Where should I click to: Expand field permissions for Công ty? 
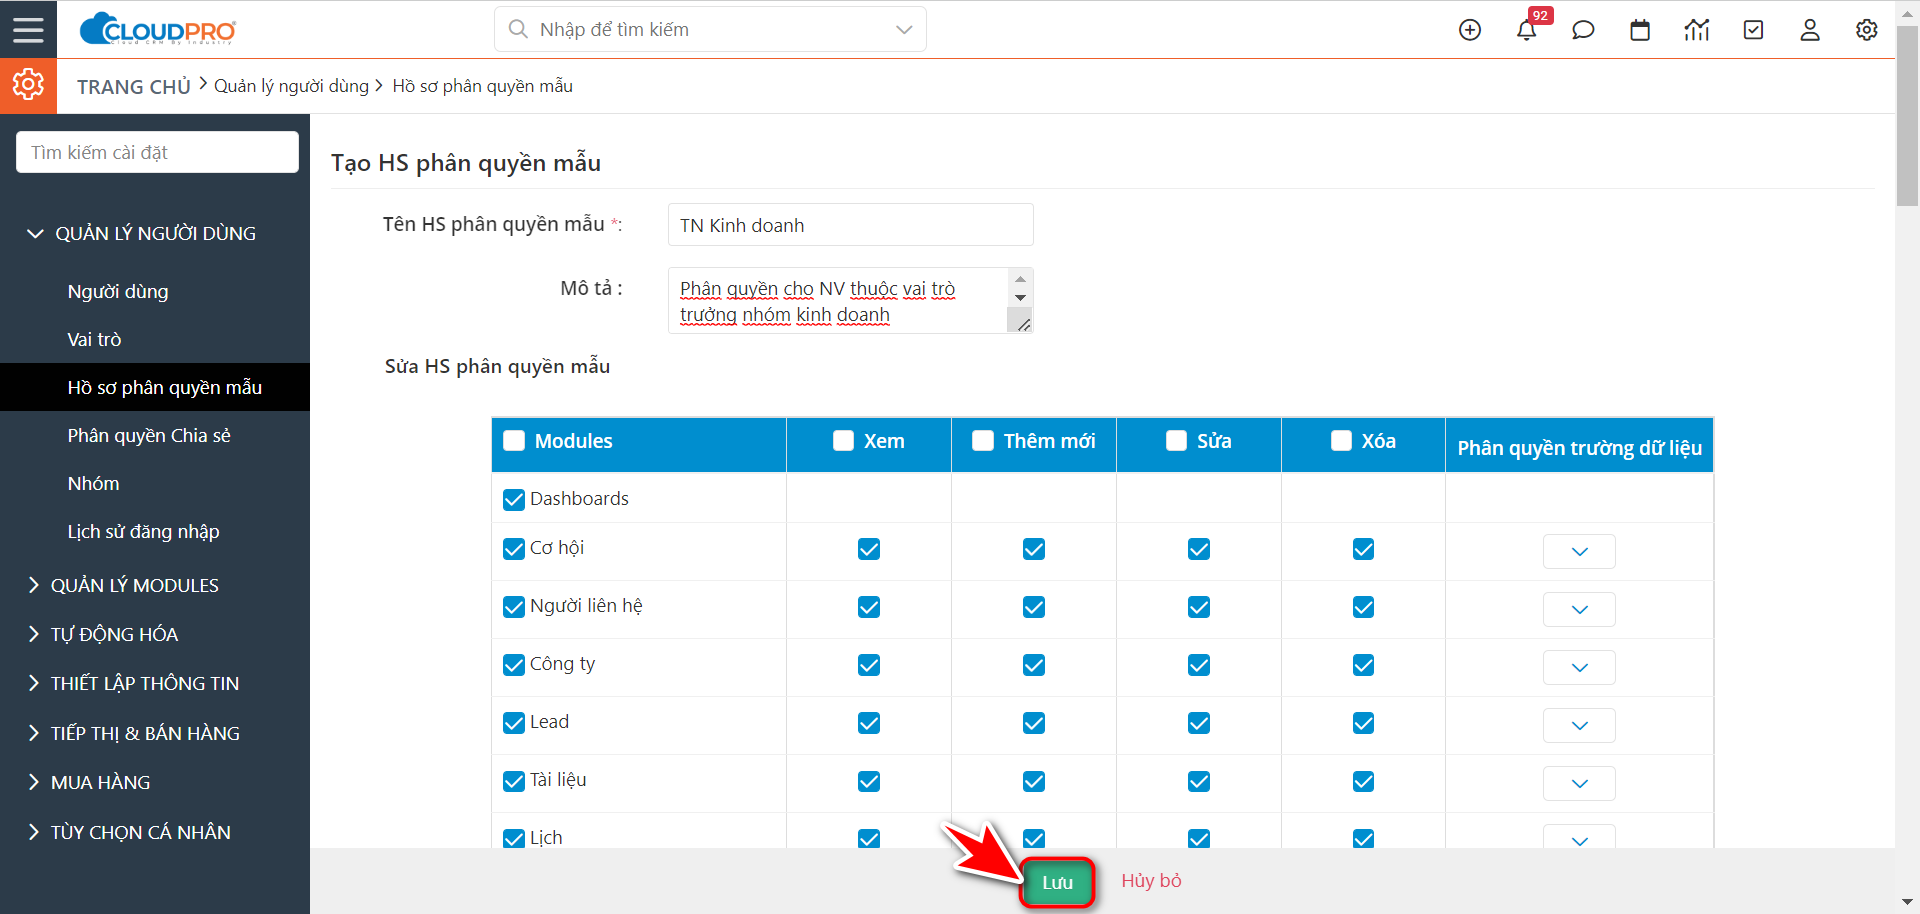tap(1579, 667)
